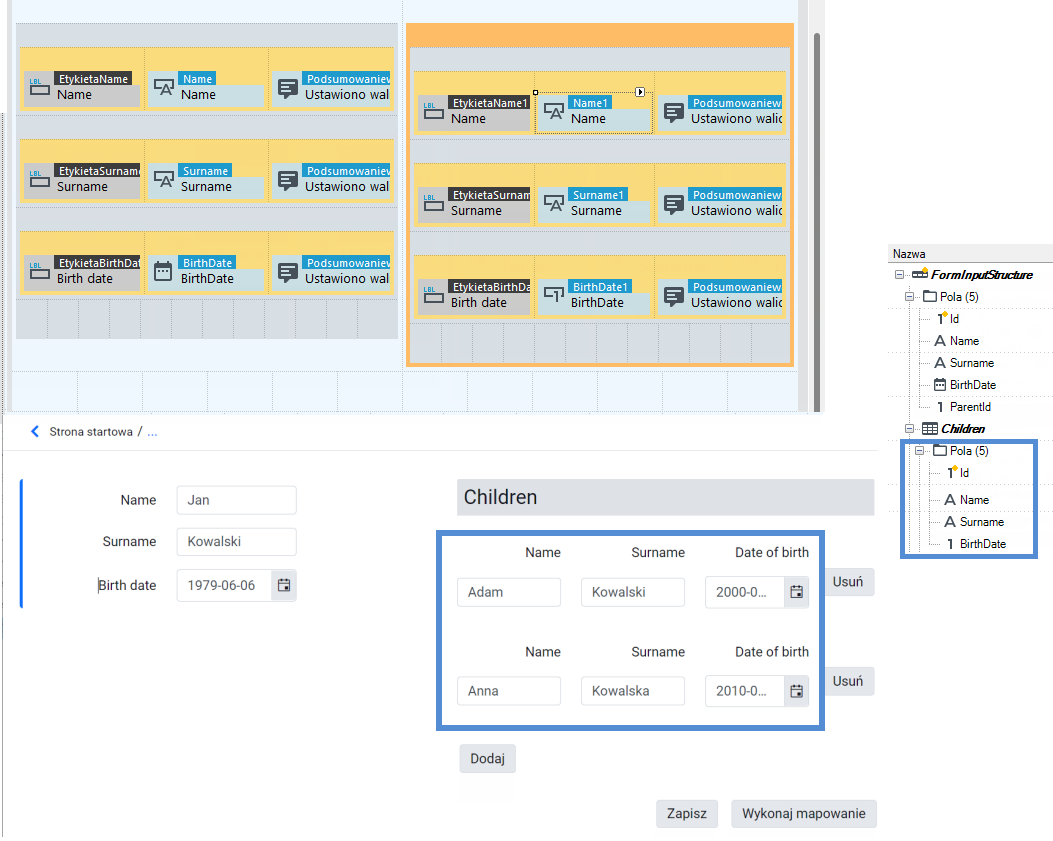Click the Zapisz button
This screenshot has height=841, width=1053.
(x=686, y=813)
